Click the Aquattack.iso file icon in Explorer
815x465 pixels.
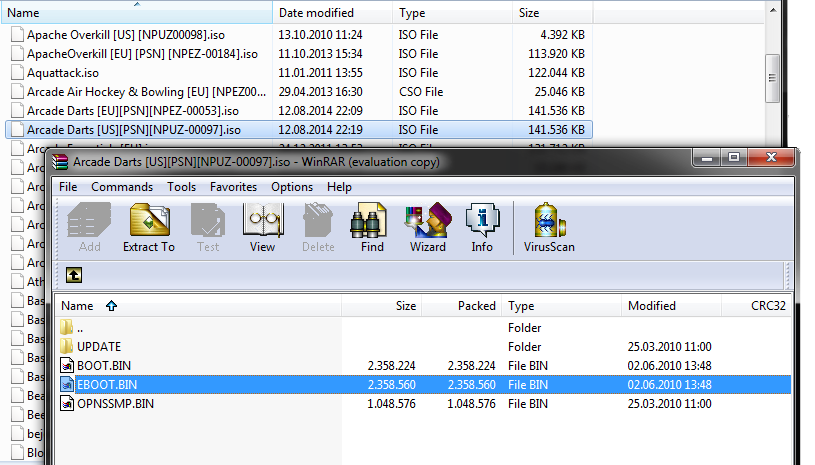(x=18, y=73)
